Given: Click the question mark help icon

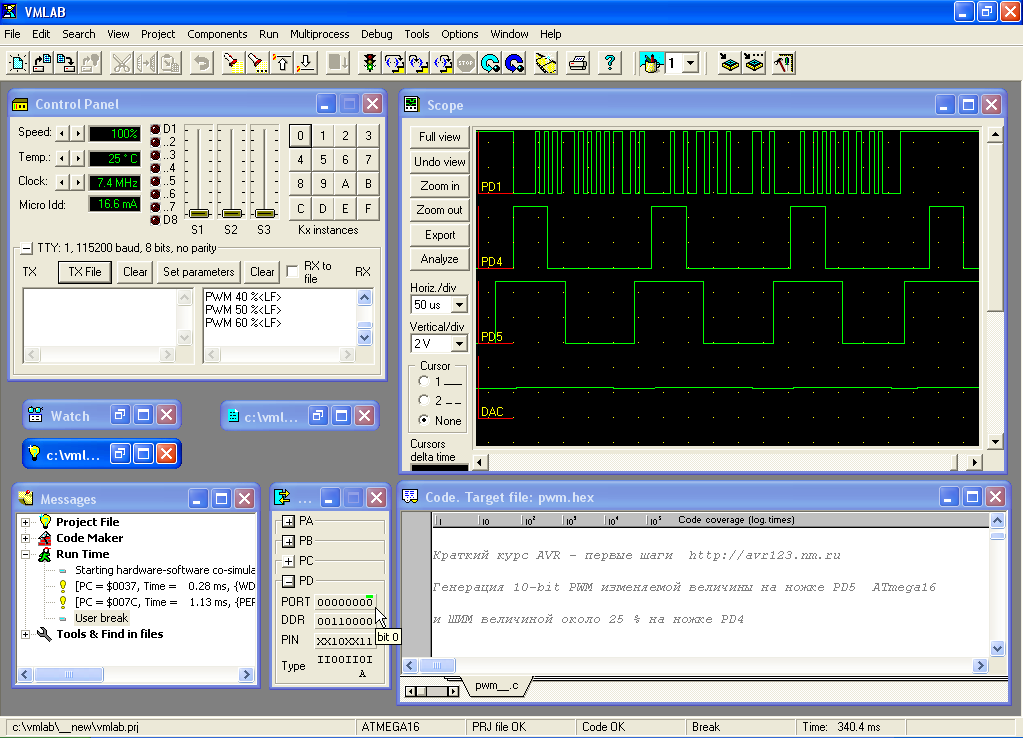Looking at the screenshot, I should click(x=609, y=63).
